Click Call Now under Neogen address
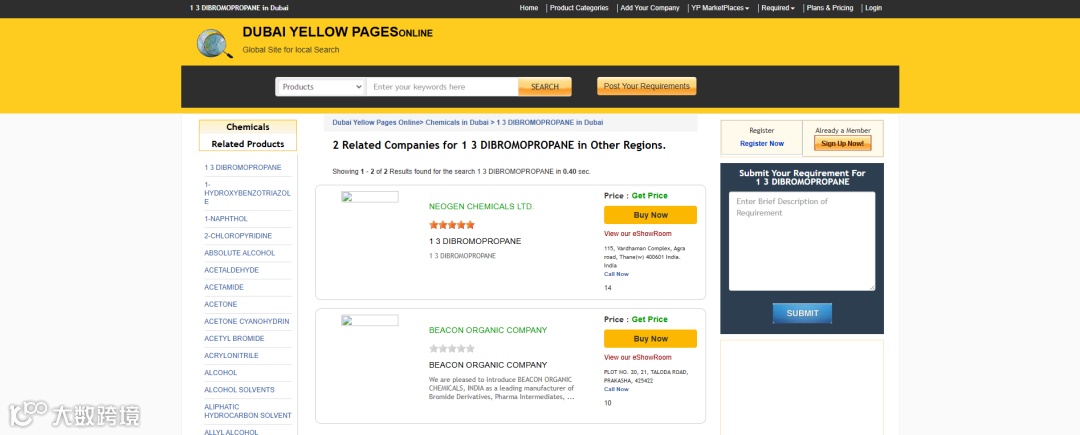 point(616,274)
